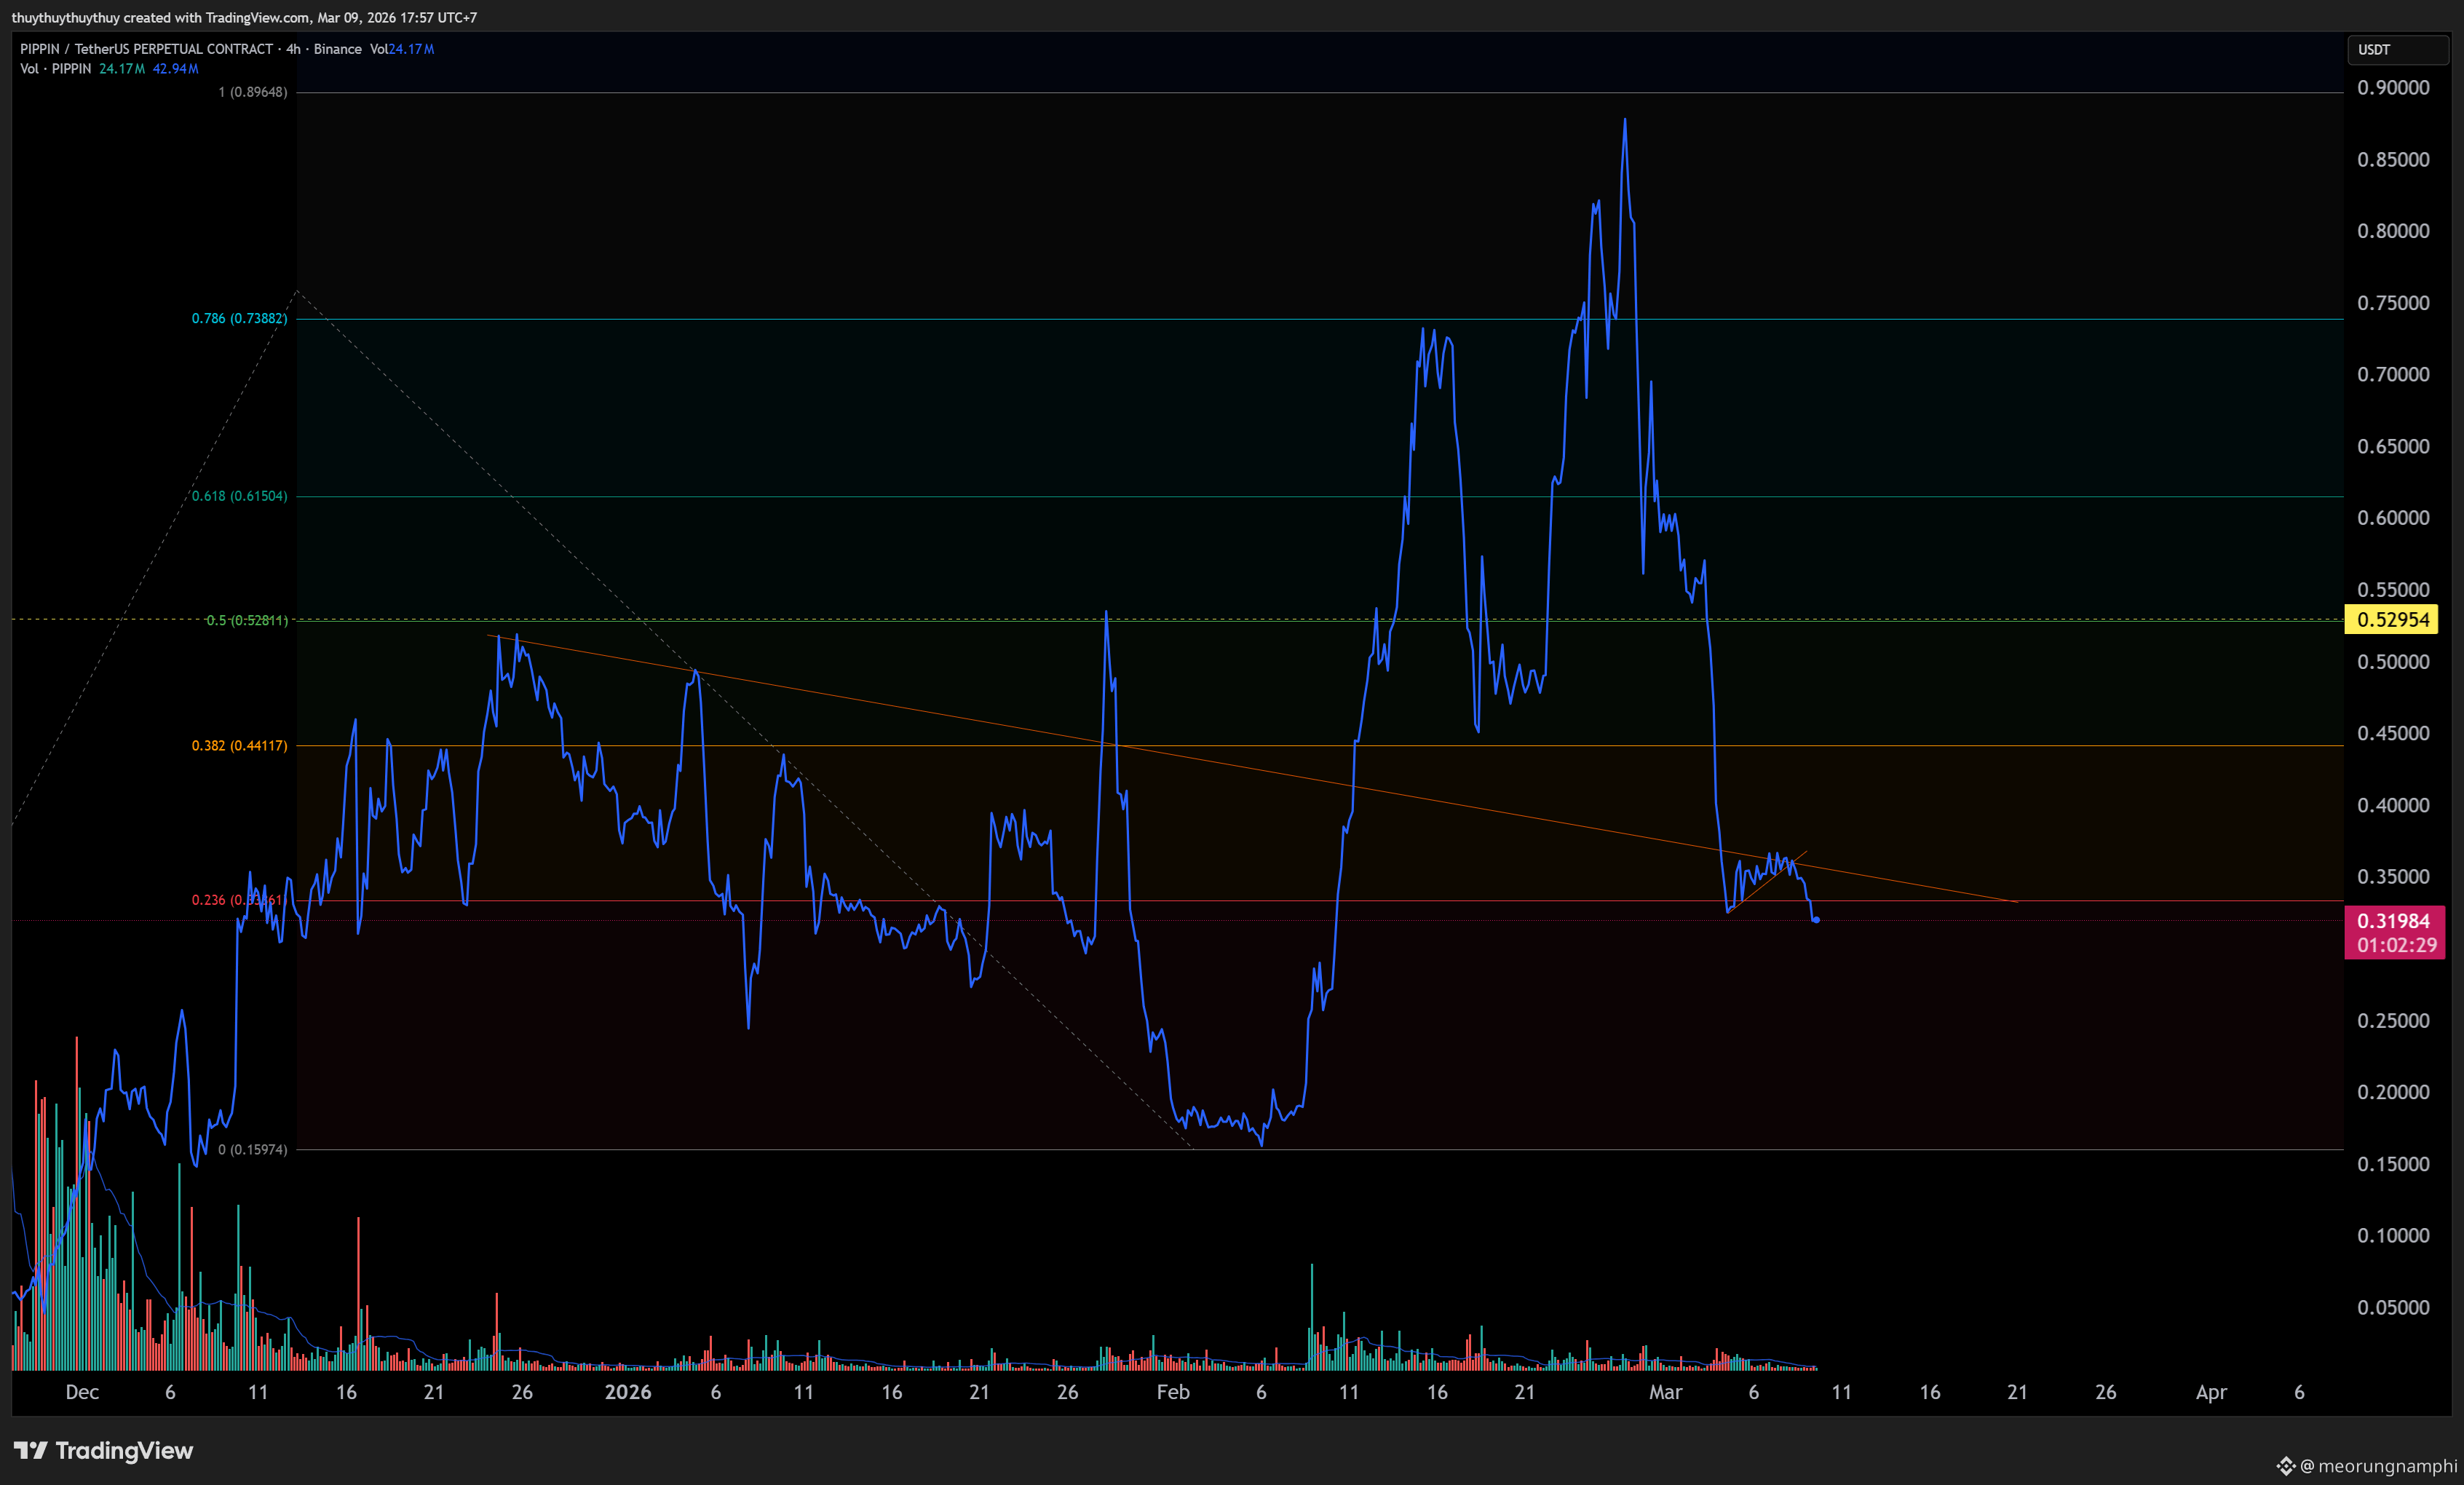Click the 0.75000 price axis label
Viewport: 2464px width, 1485px height.
[x=2393, y=303]
